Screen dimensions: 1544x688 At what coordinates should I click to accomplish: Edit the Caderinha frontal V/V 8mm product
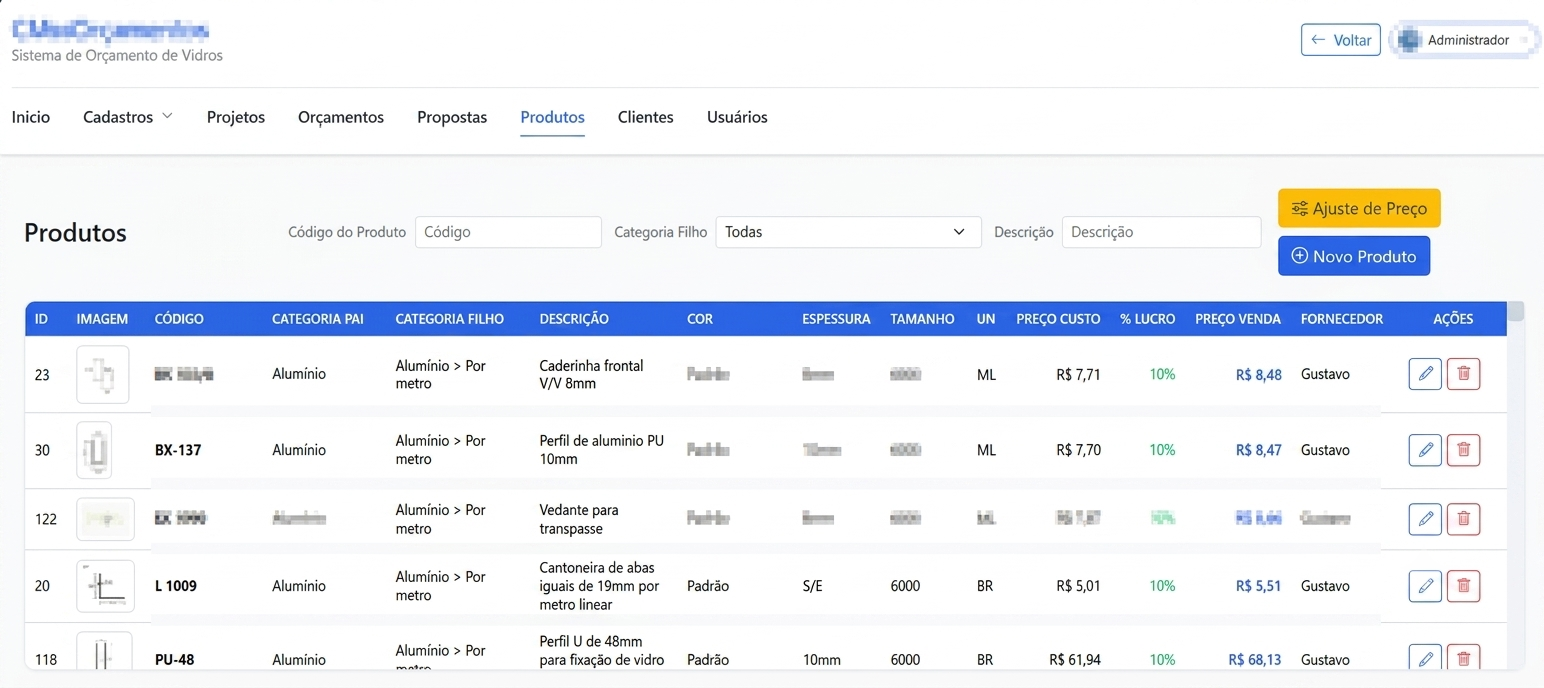[1425, 374]
